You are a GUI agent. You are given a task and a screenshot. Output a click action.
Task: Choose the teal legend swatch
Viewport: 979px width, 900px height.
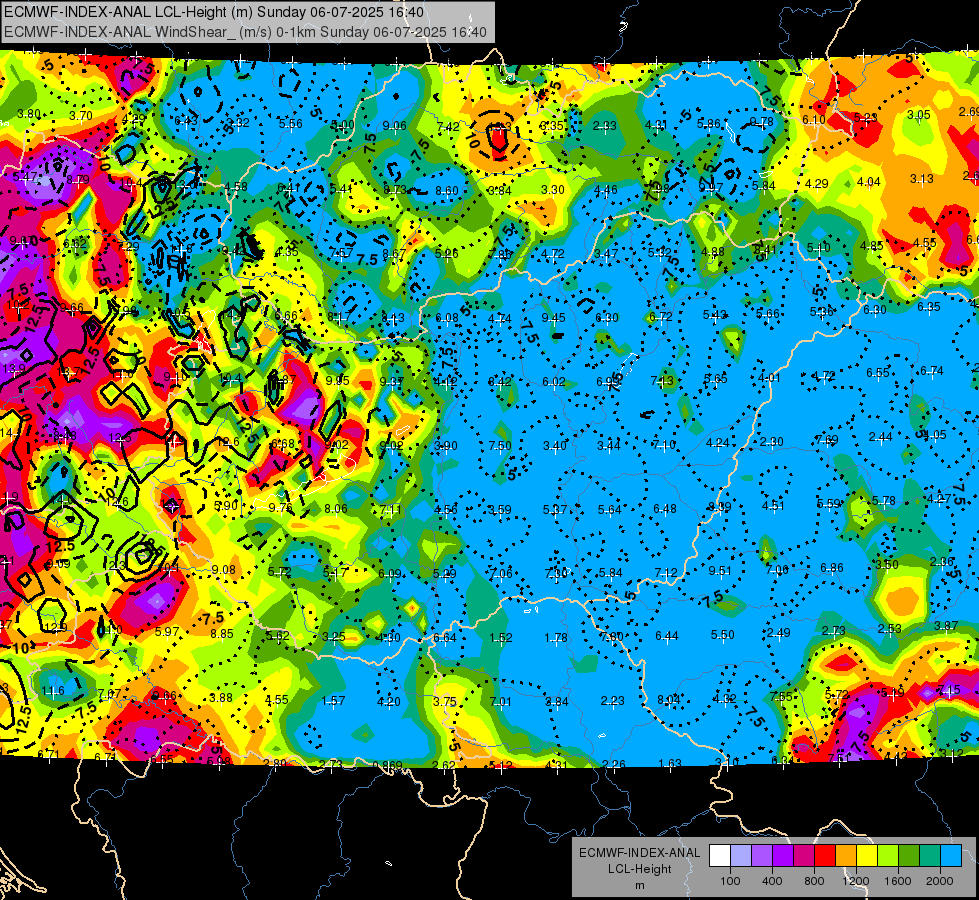click(x=930, y=856)
